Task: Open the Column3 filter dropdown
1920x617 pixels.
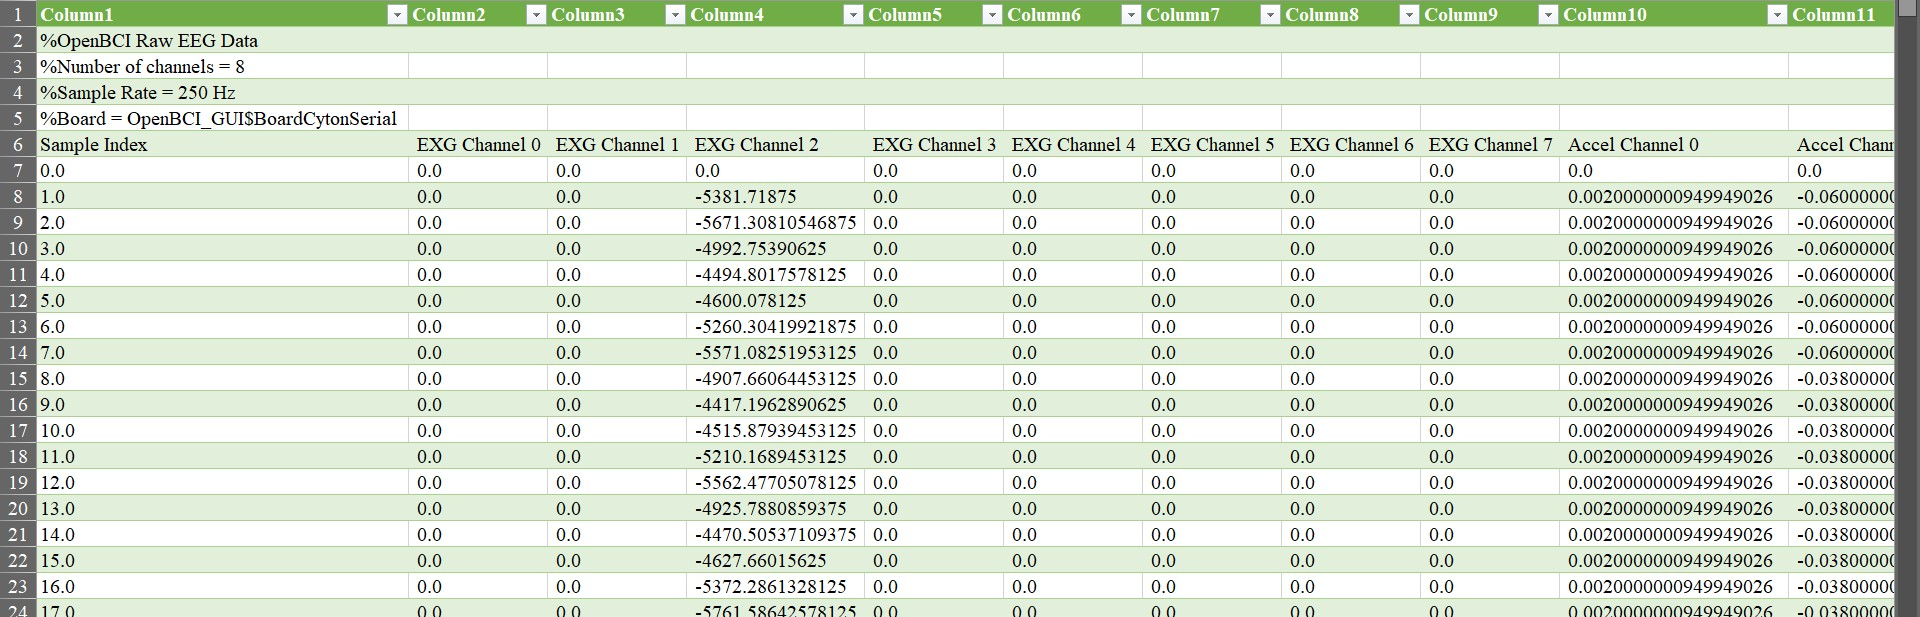Action: [x=675, y=15]
